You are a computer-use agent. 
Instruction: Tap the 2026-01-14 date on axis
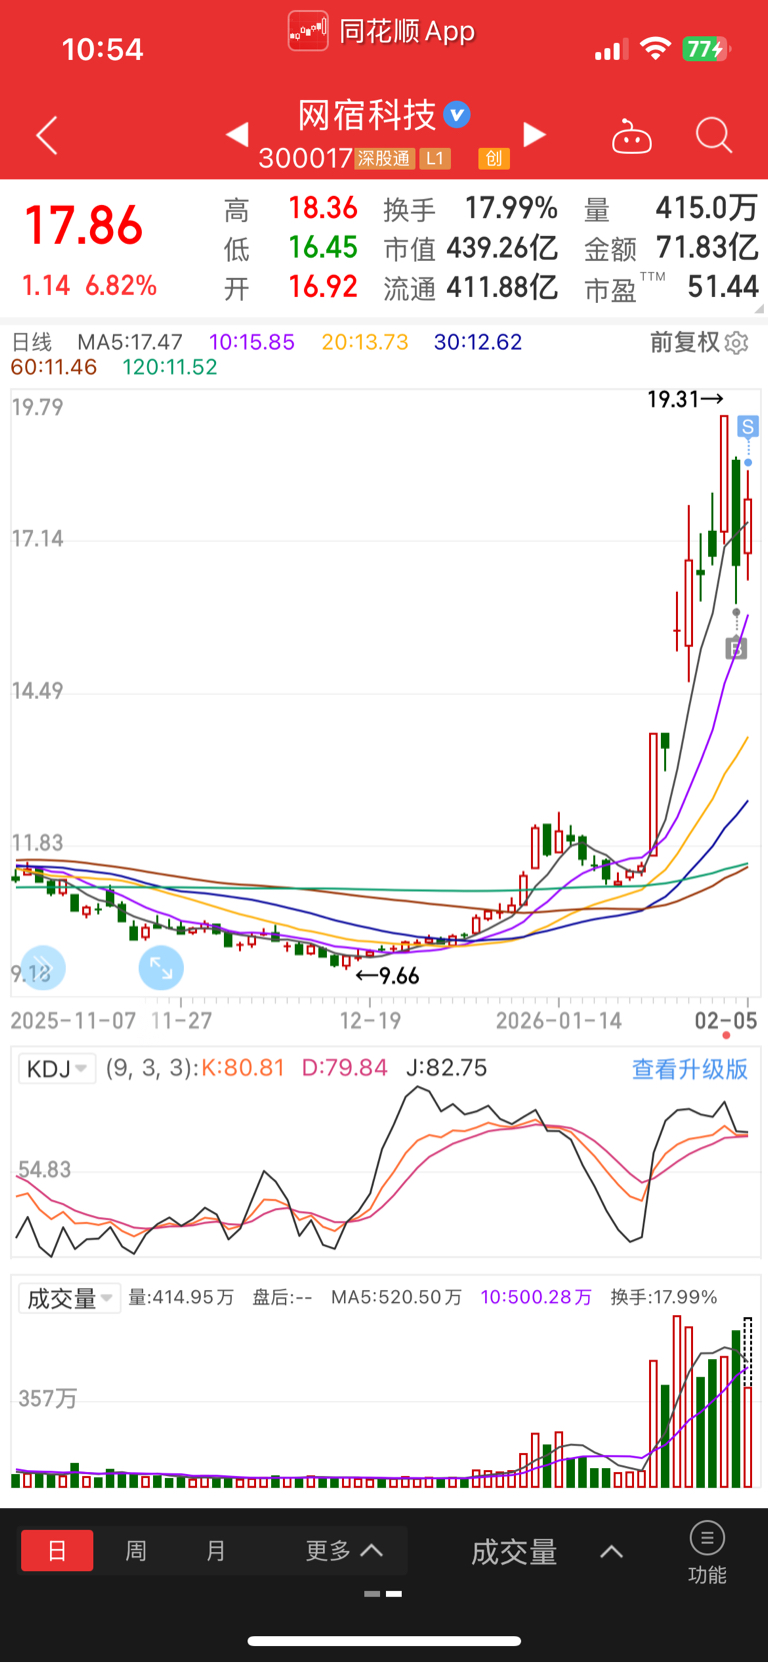pyautogui.click(x=559, y=1021)
